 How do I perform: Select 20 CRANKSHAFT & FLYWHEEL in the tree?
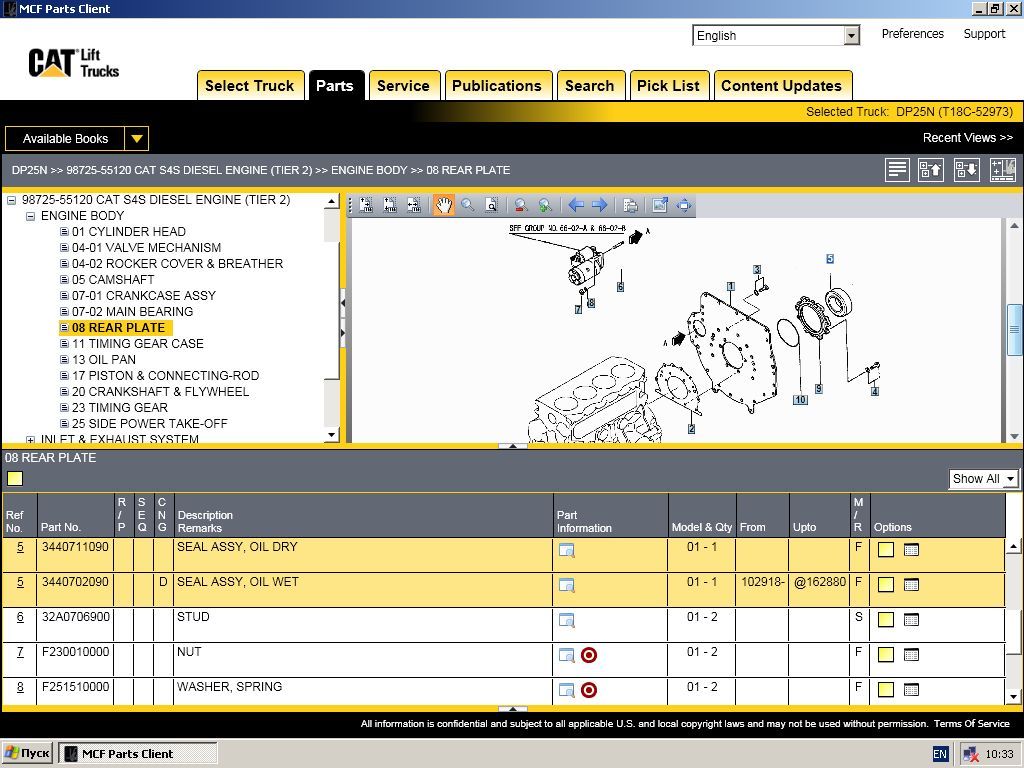pyautogui.click(x=161, y=392)
